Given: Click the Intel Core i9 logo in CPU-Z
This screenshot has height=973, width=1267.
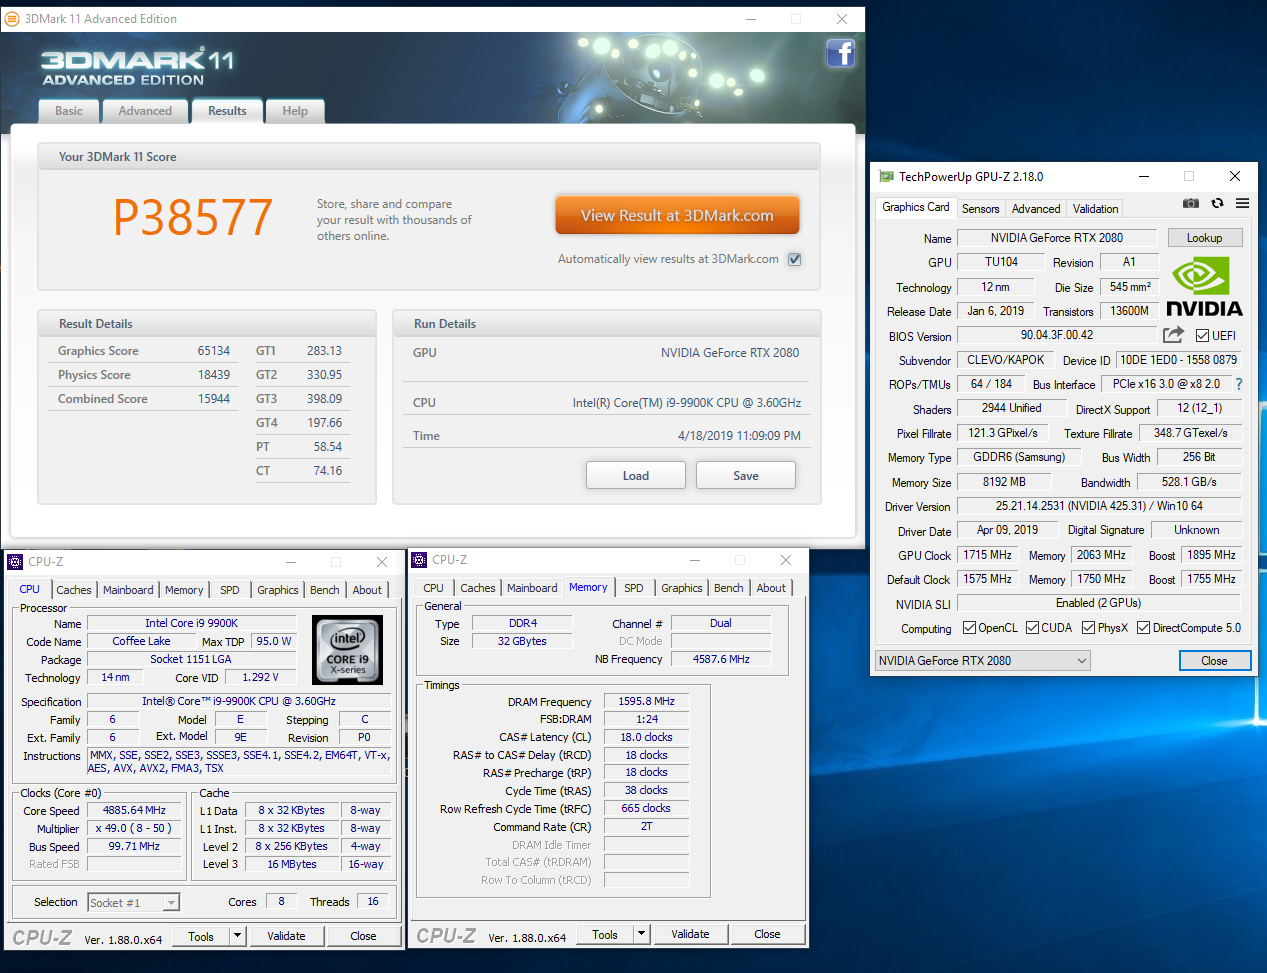Looking at the screenshot, I should [x=348, y=650].
